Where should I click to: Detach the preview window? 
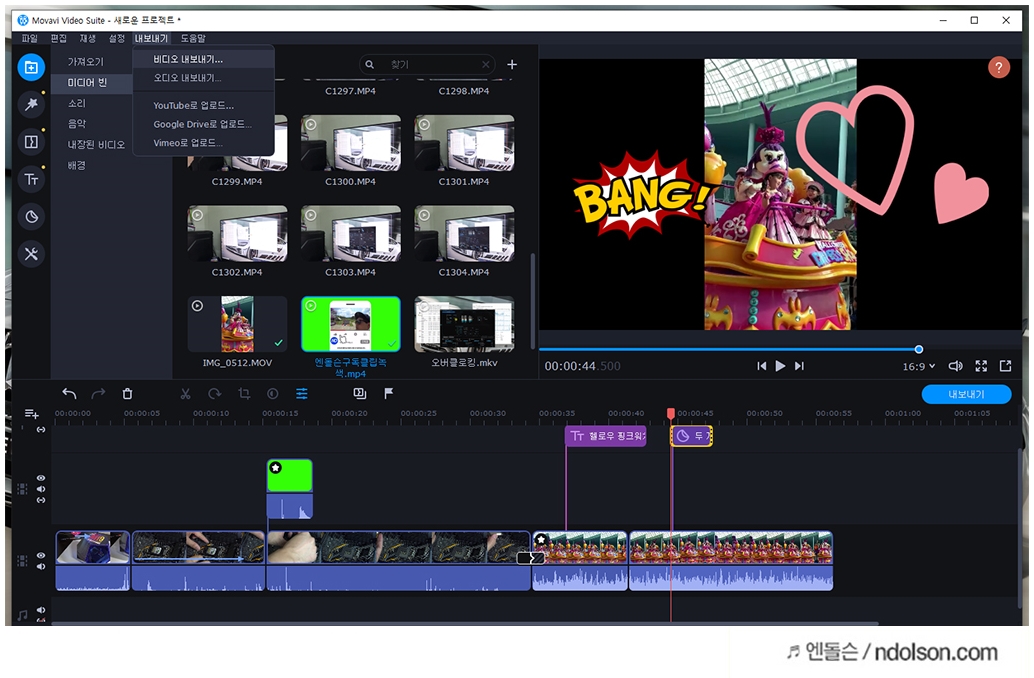(x=1006, y=366)
